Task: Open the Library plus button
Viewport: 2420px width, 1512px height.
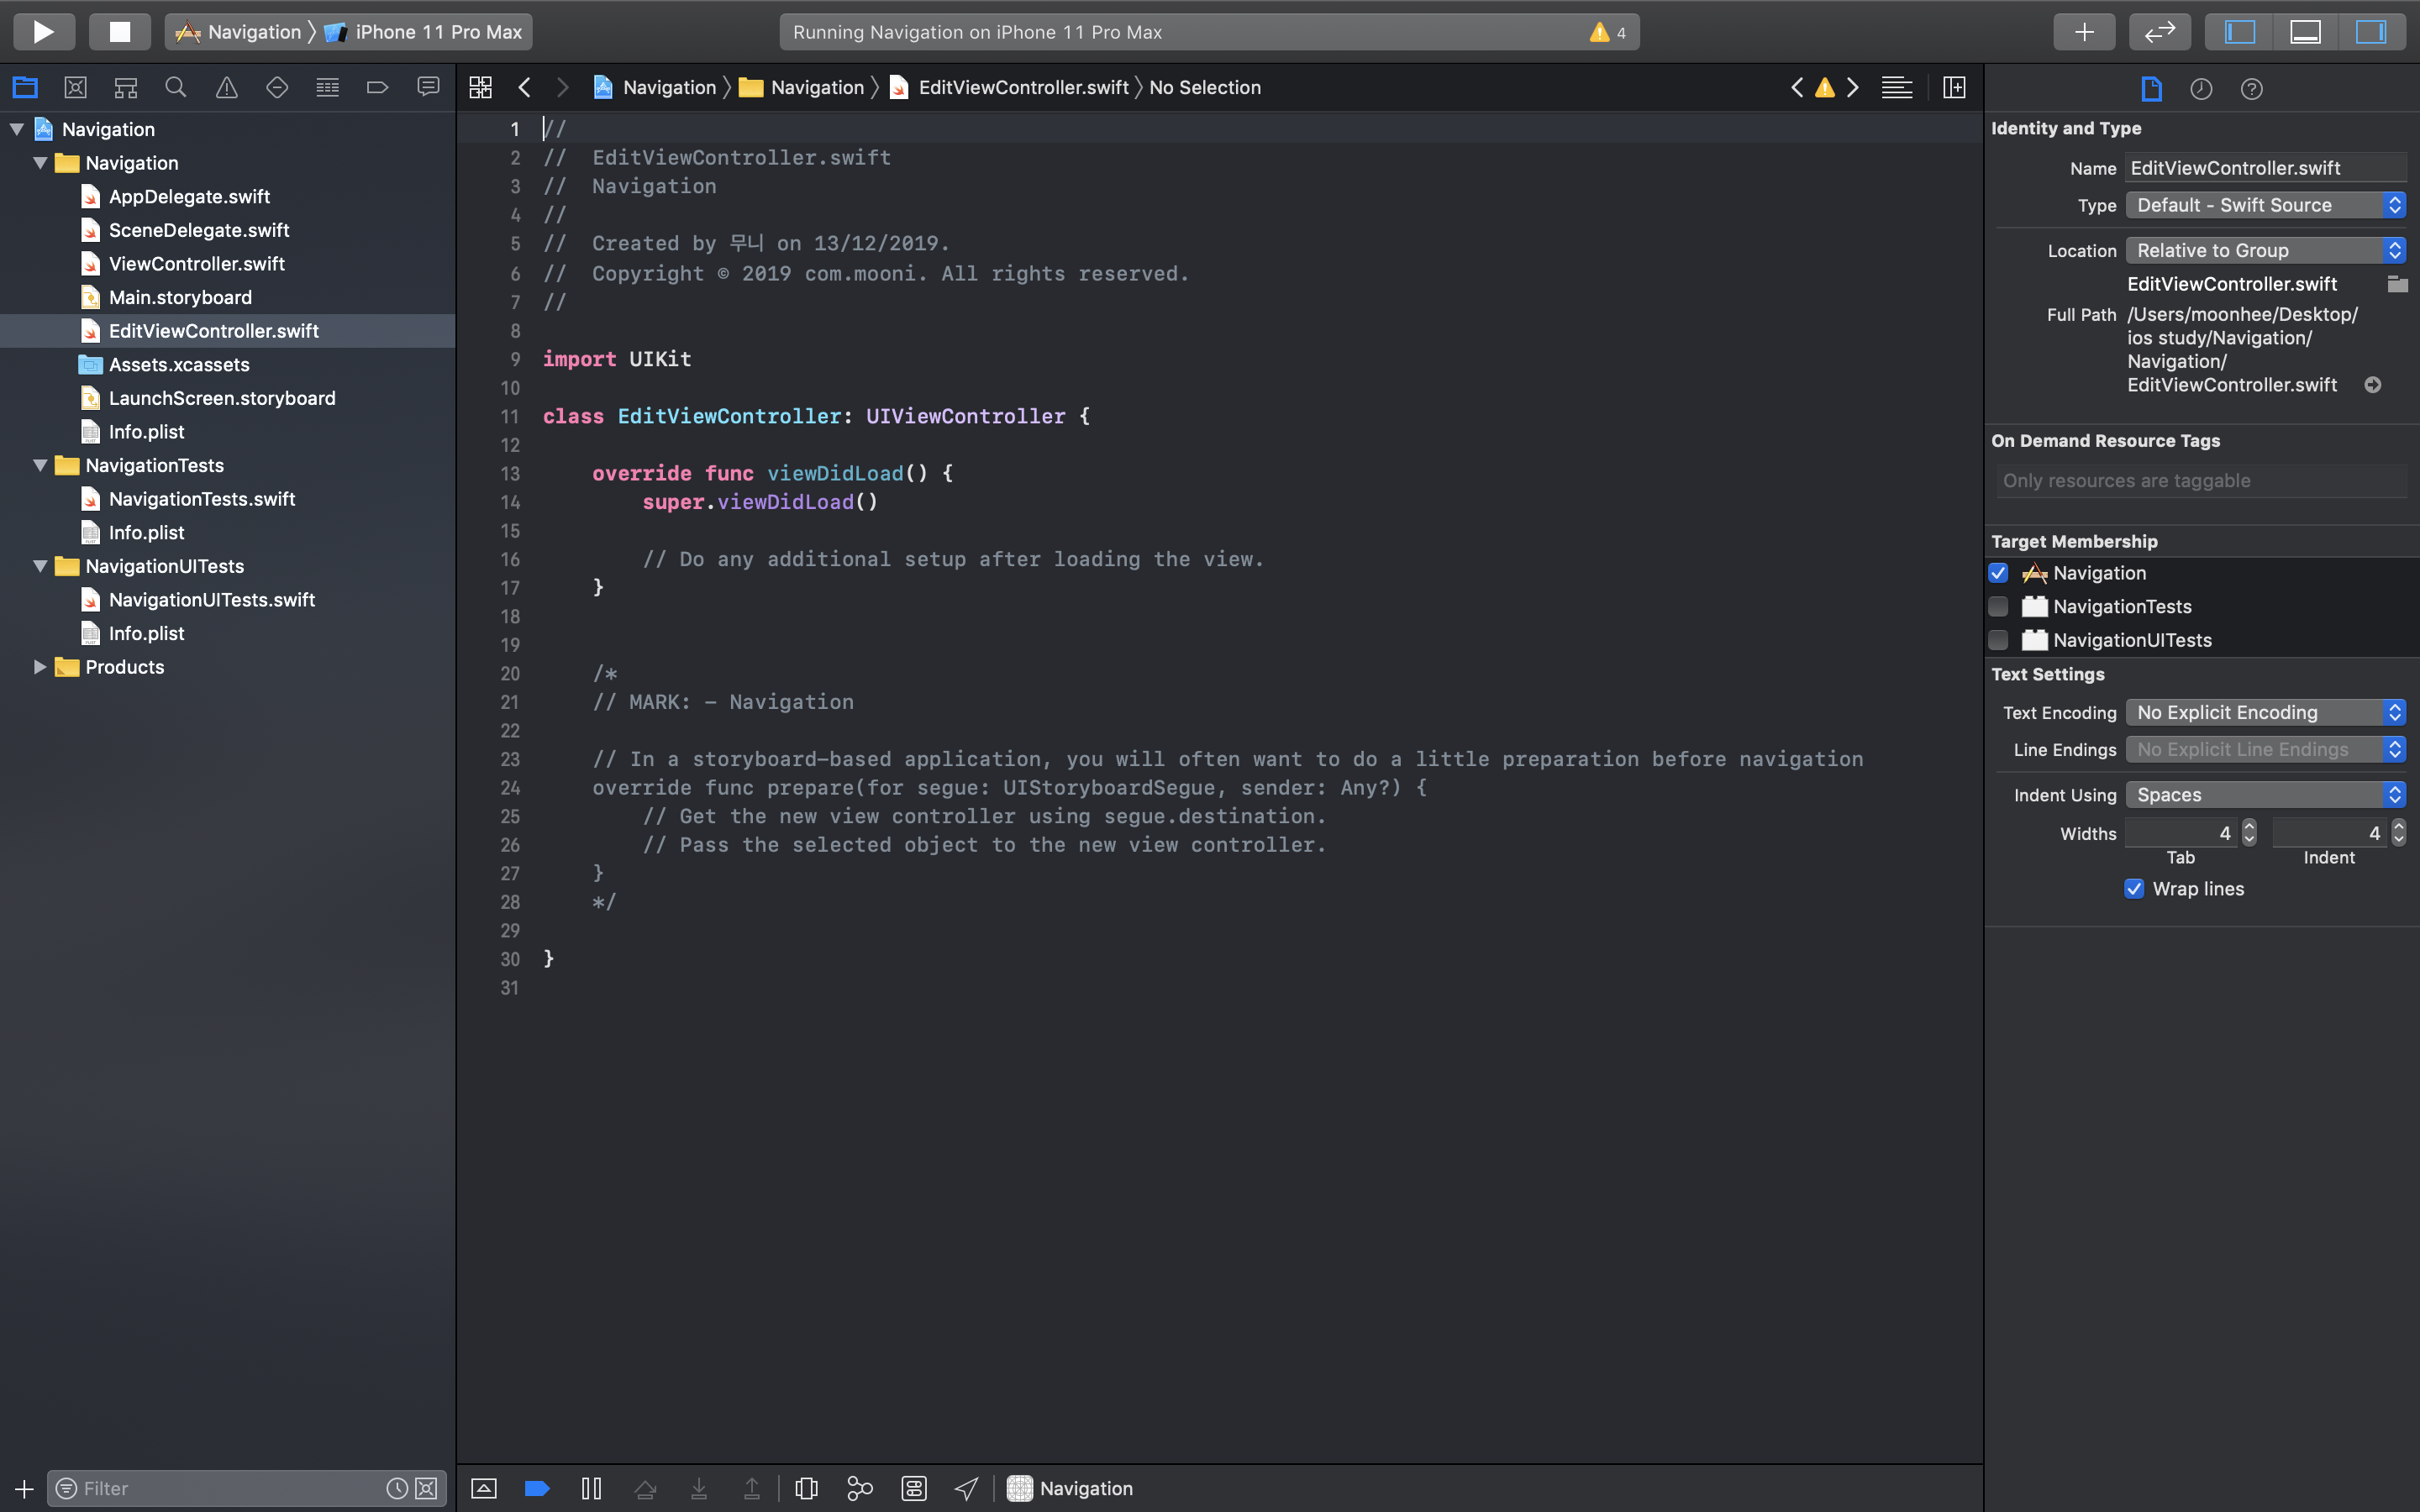Action: click(2084, 31)
